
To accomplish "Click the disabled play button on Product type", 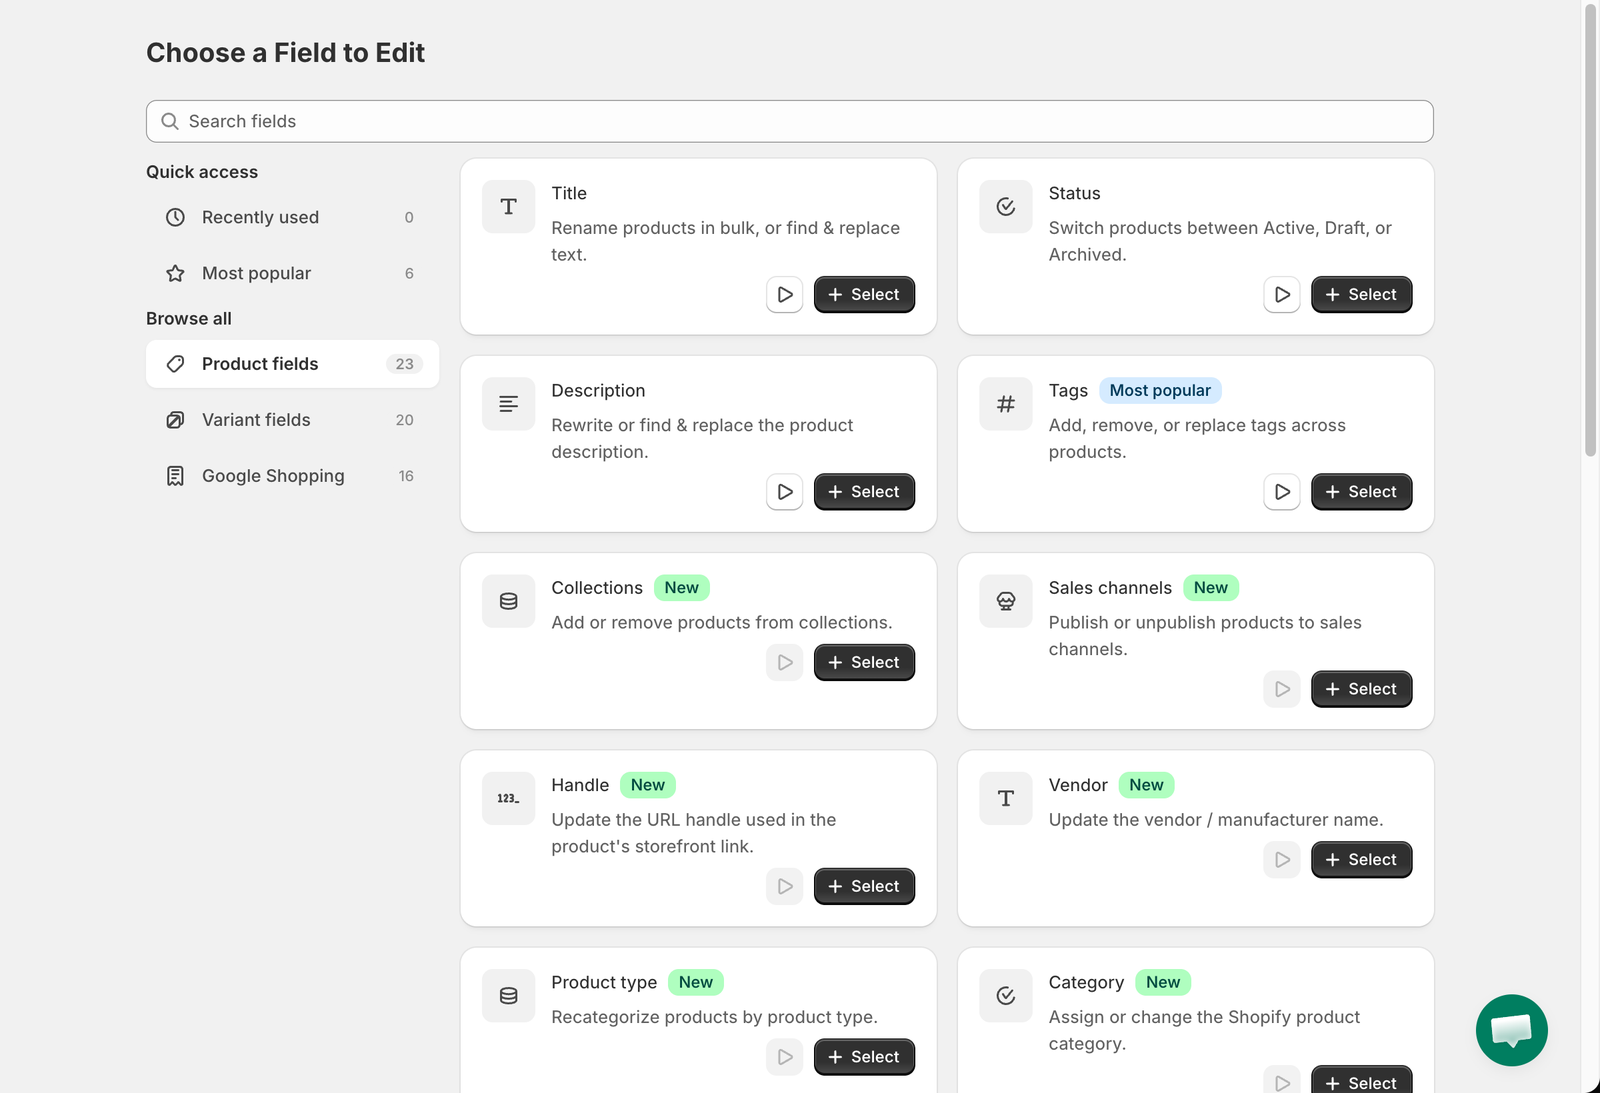I will (785, 1057).
